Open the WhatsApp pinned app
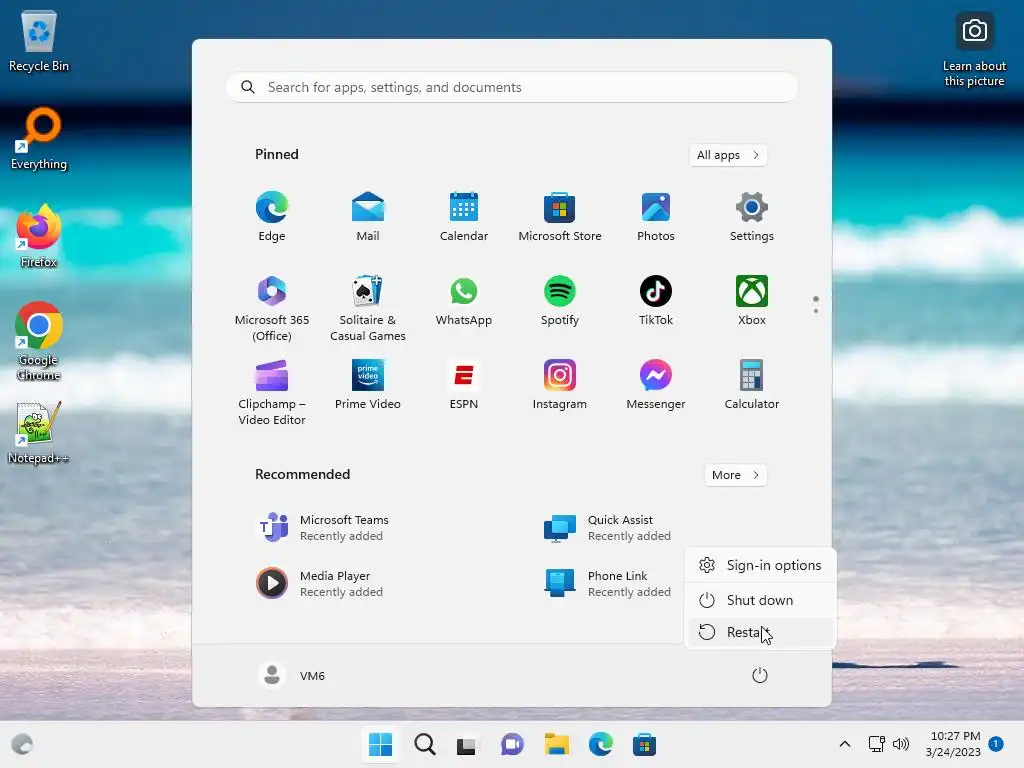Viewport: 1024px width, 768px height. (x=464, y=301)
